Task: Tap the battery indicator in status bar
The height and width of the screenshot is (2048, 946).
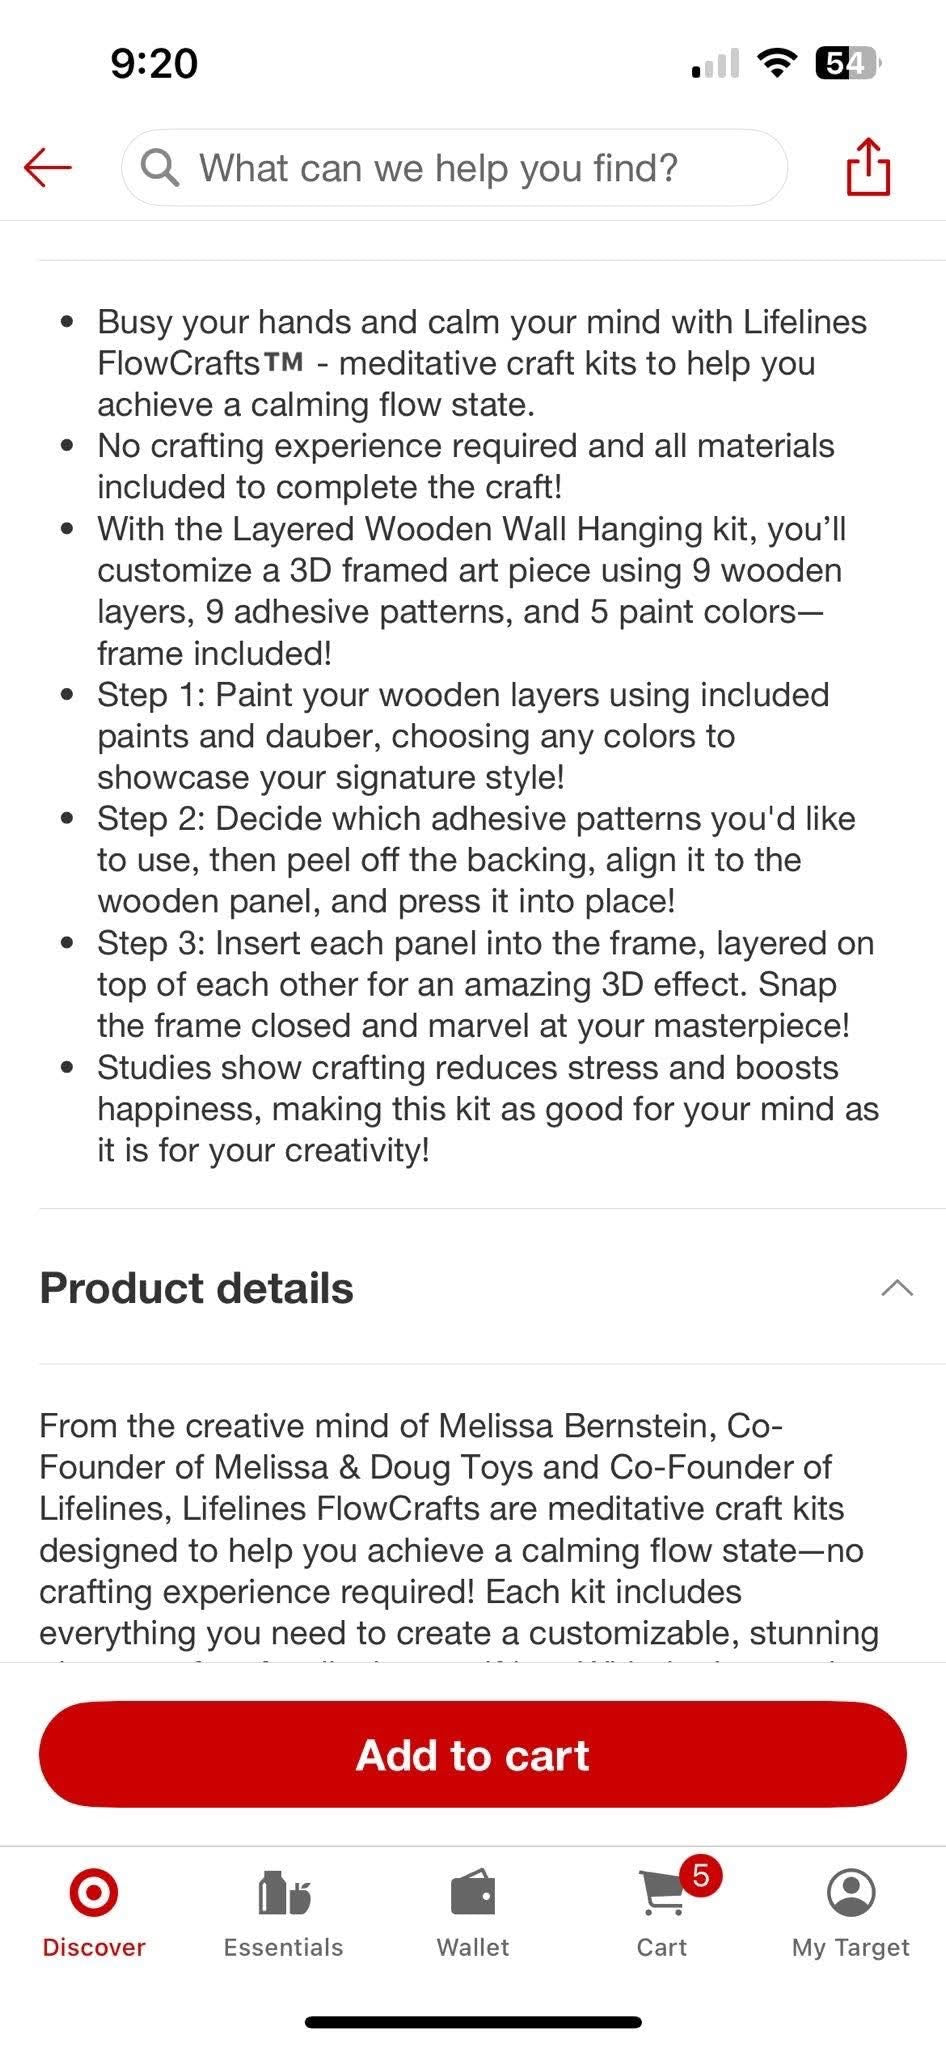Action: pyautogui.click(x=849, y=64)
